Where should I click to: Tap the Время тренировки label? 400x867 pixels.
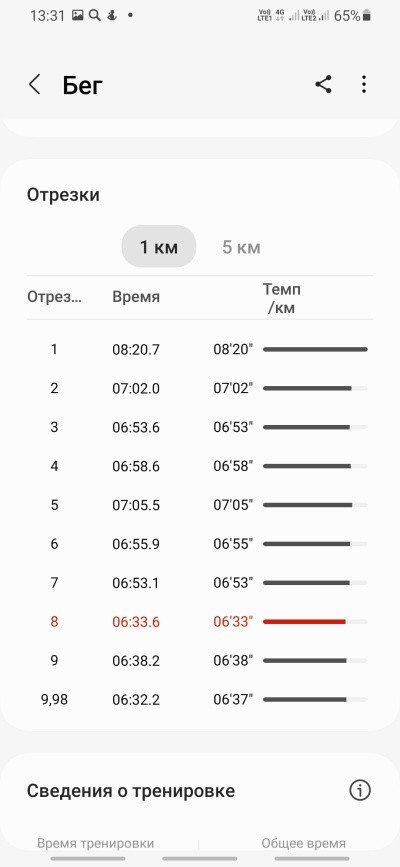(x=96, y=843)
